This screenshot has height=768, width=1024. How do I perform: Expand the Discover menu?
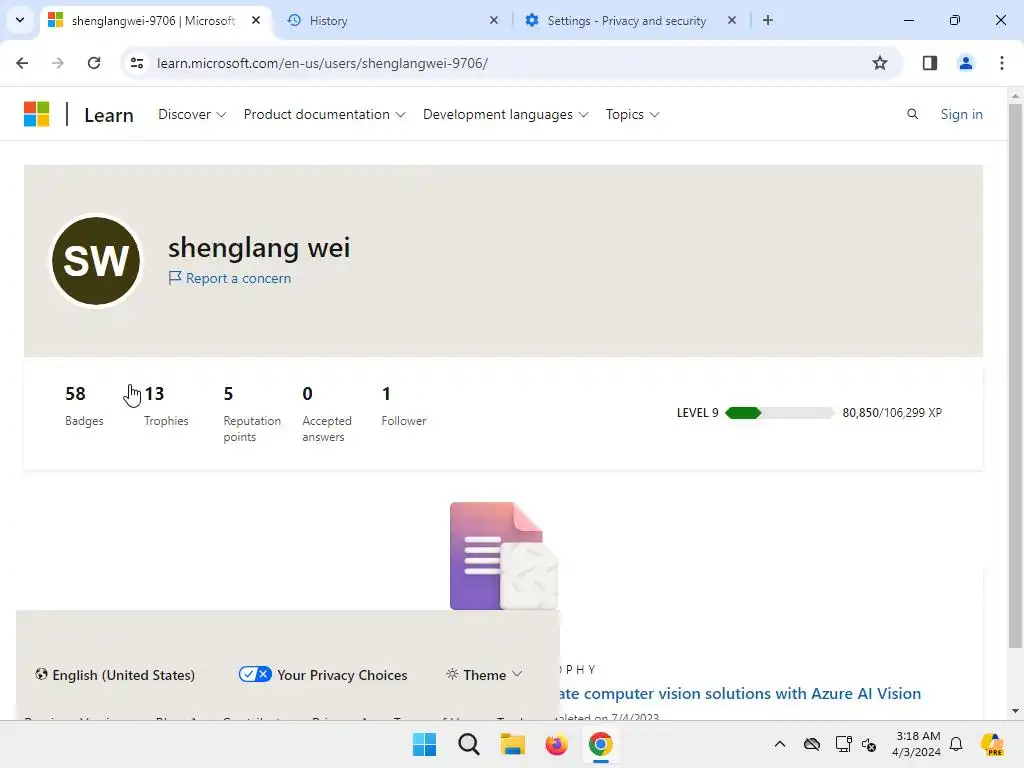192,114
